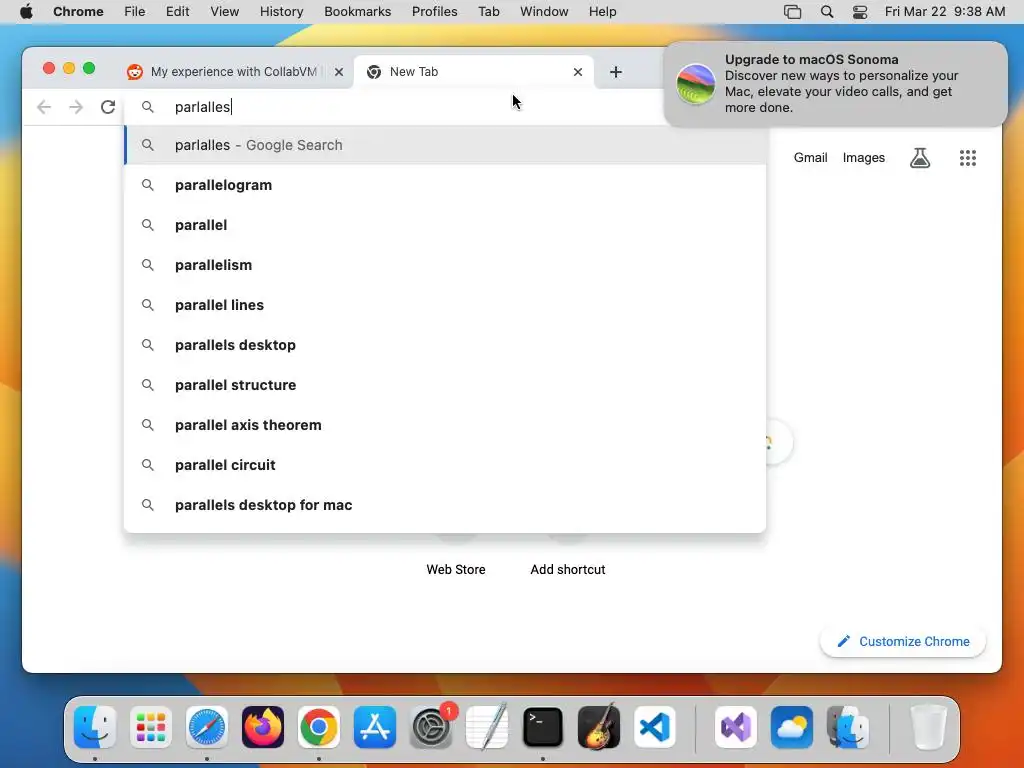Switch to My experience with CollabVM tab
The height and width of the screenshot is (768, 1024).
coord(225,72)
